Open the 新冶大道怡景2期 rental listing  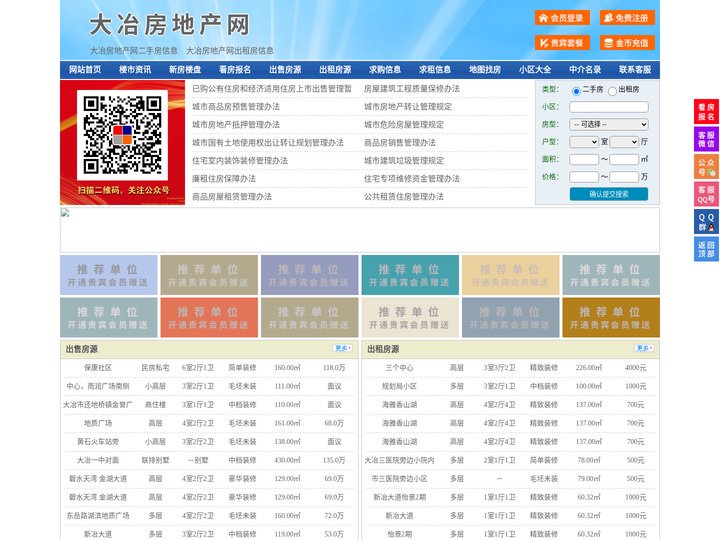[x=399, y=497]
